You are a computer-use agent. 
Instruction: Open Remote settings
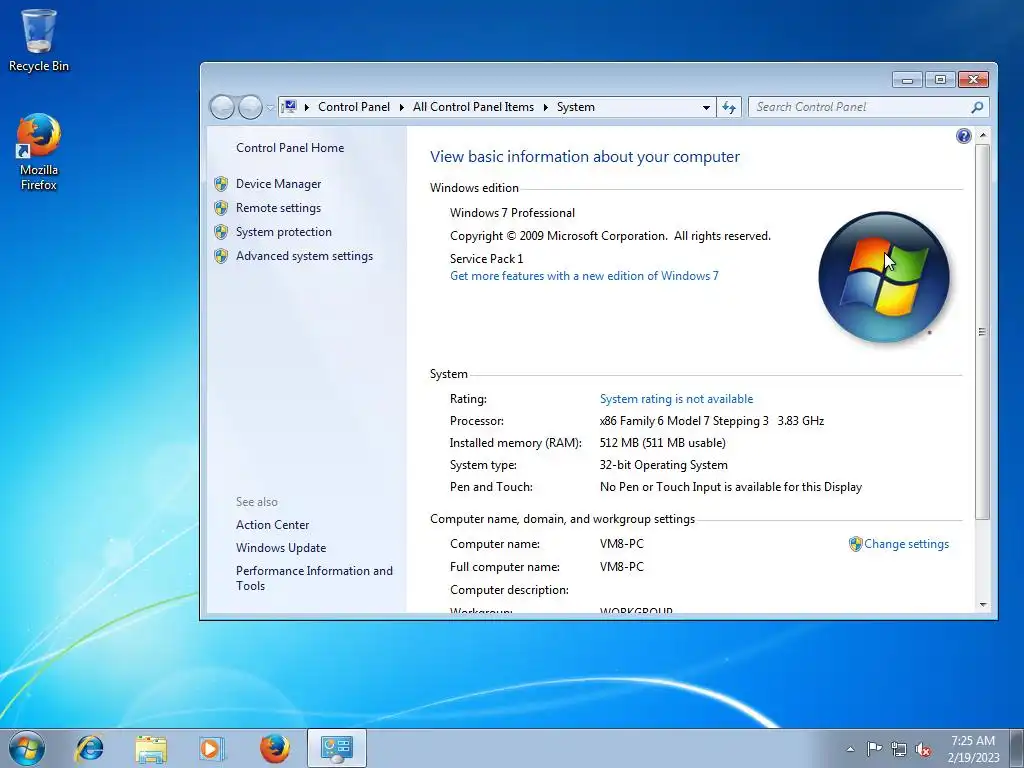click(278, 208)
